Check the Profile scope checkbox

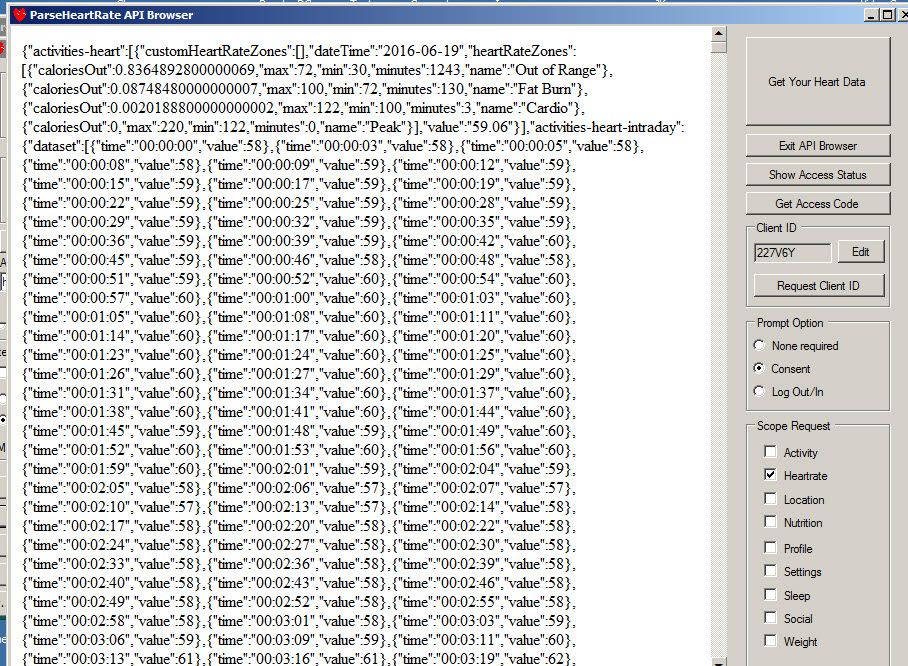770,547
